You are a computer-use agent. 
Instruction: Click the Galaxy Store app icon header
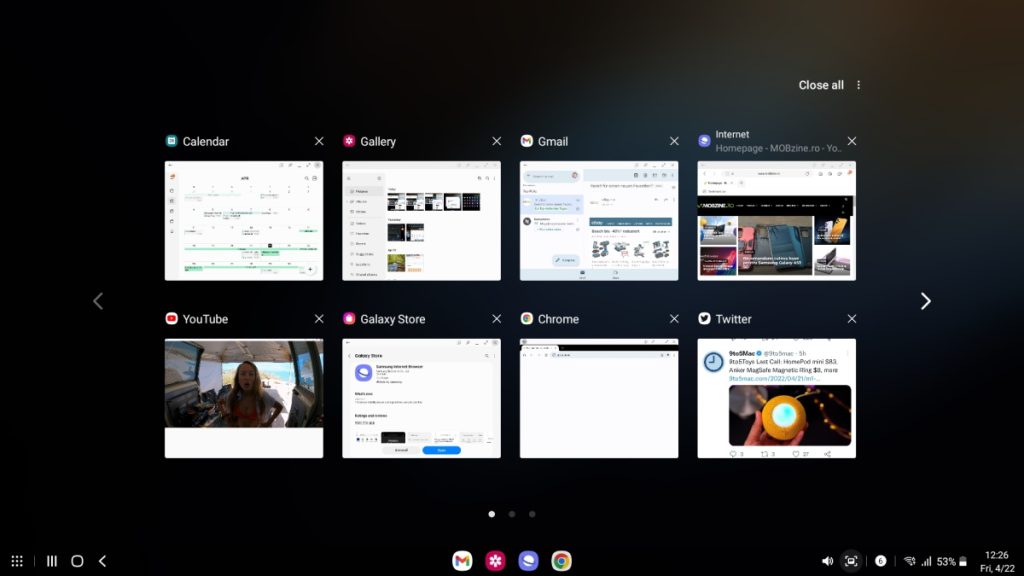(349, 319)
